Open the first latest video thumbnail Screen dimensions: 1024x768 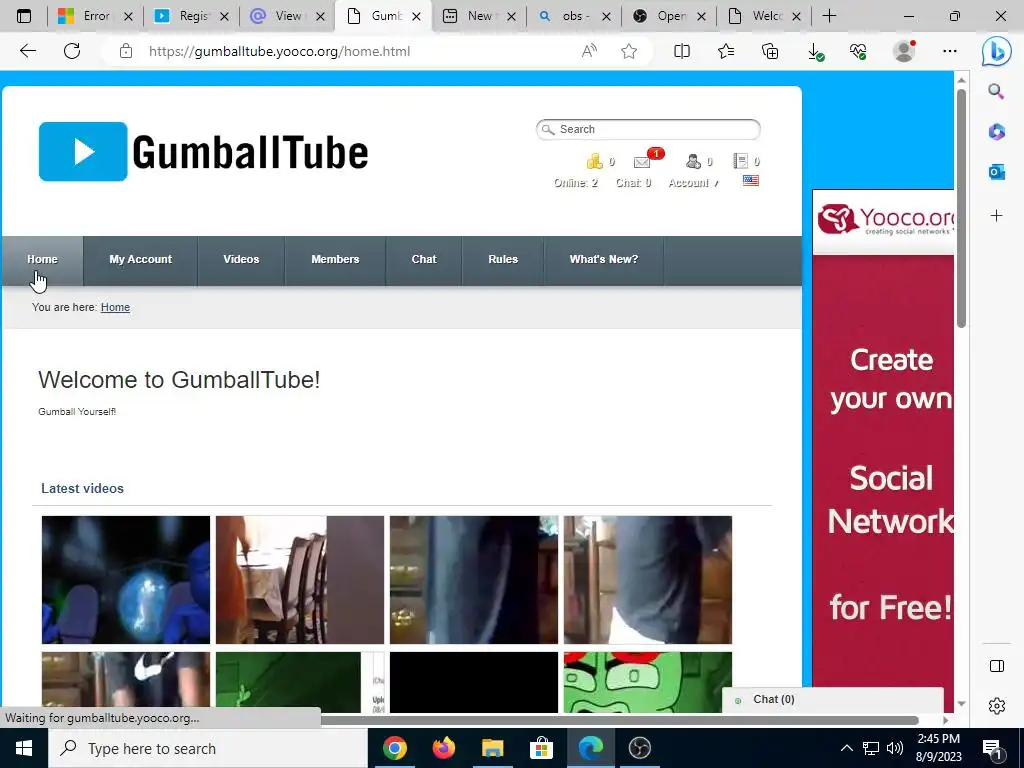tap(126, 580)
